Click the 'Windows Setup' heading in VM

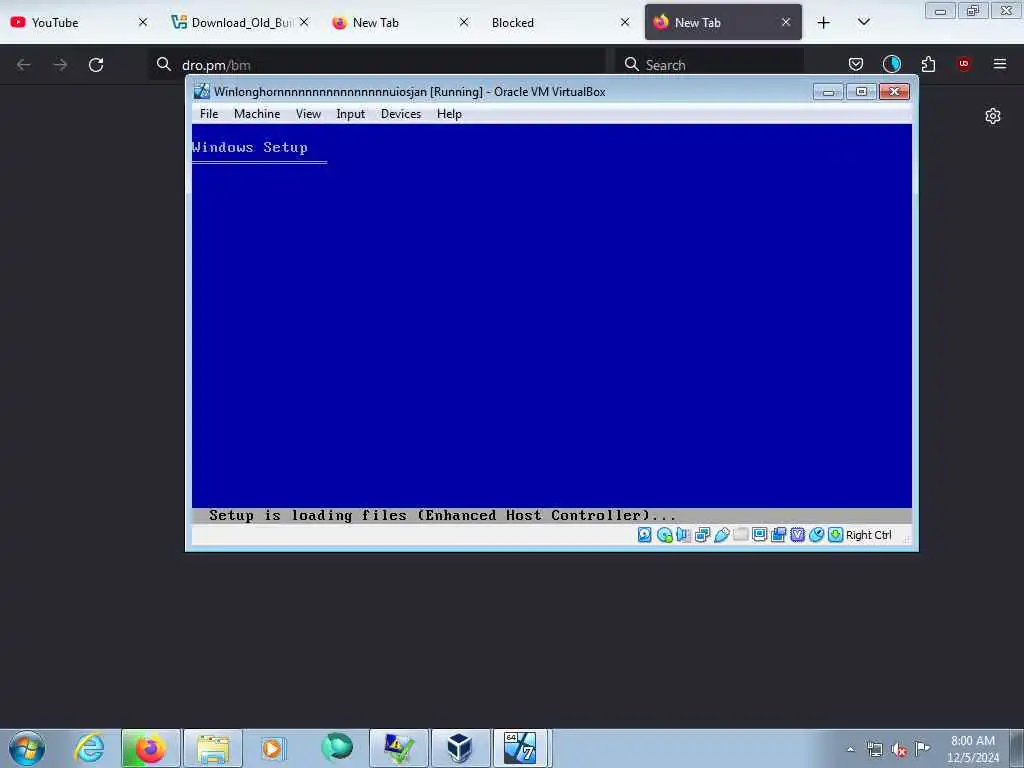click(249, 147)
